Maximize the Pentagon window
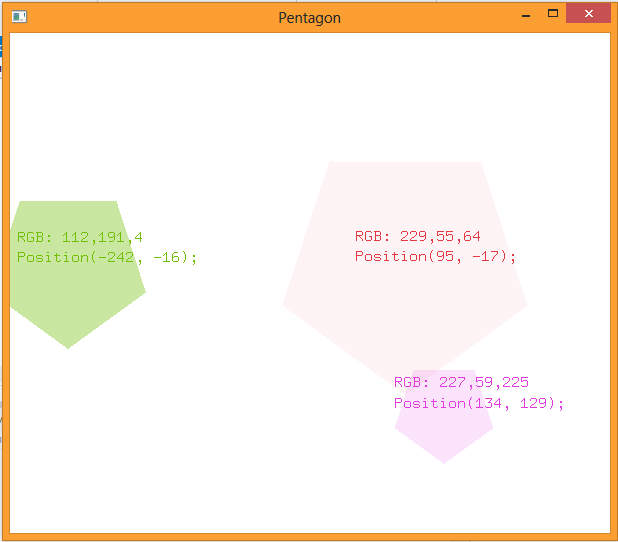 point(553,14)
